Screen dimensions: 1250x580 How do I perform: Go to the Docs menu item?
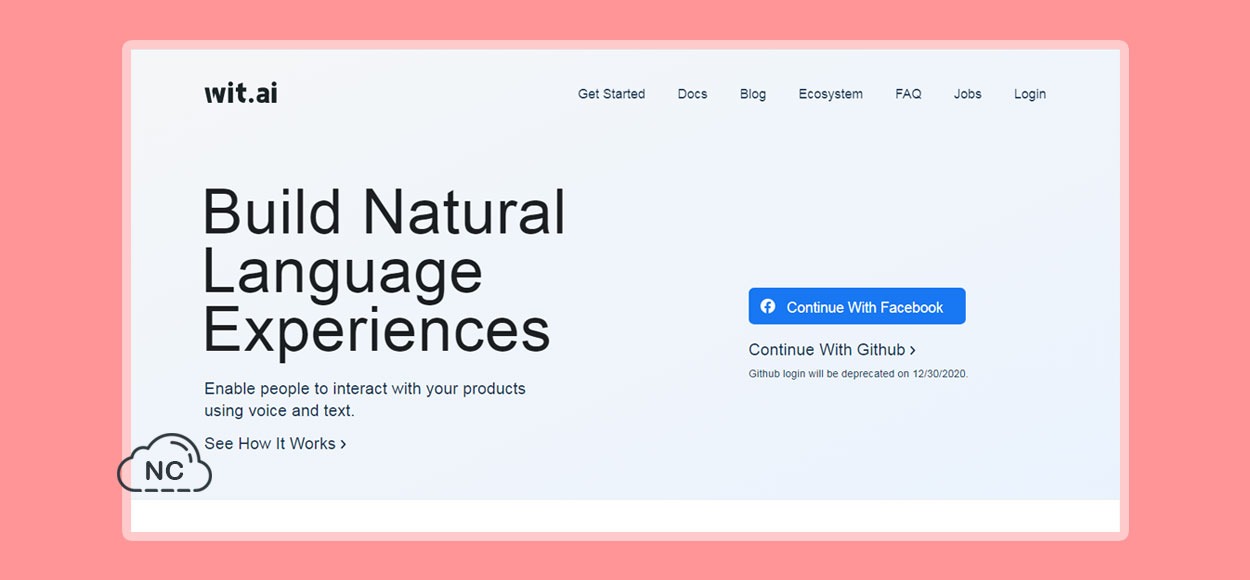(692, 94)
